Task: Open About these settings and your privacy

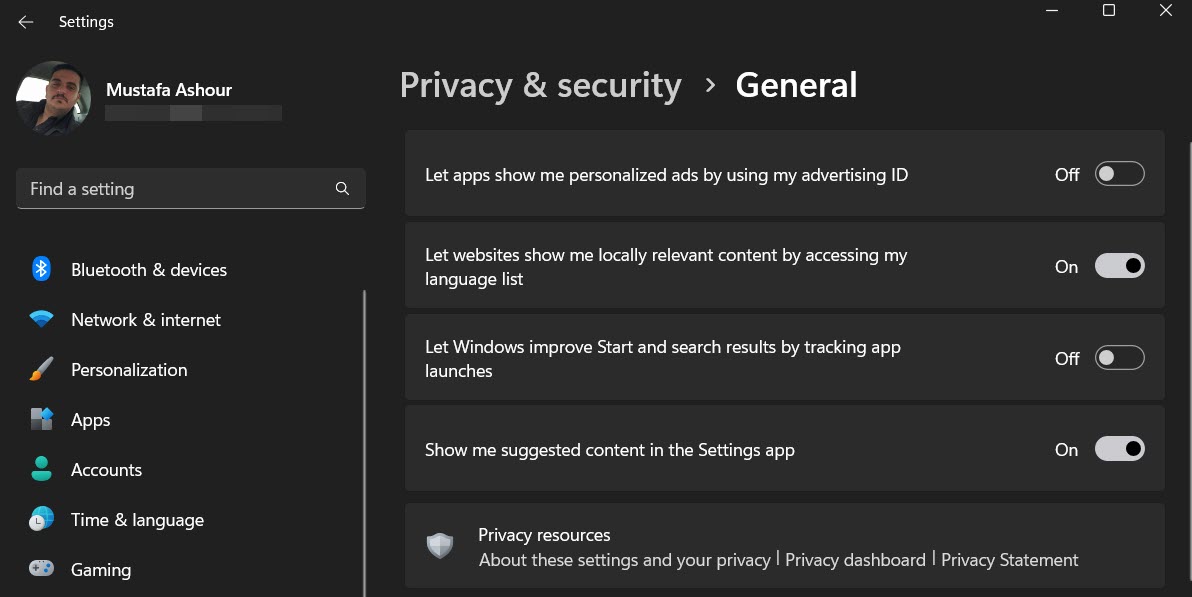Action: (x=625, y=560)
